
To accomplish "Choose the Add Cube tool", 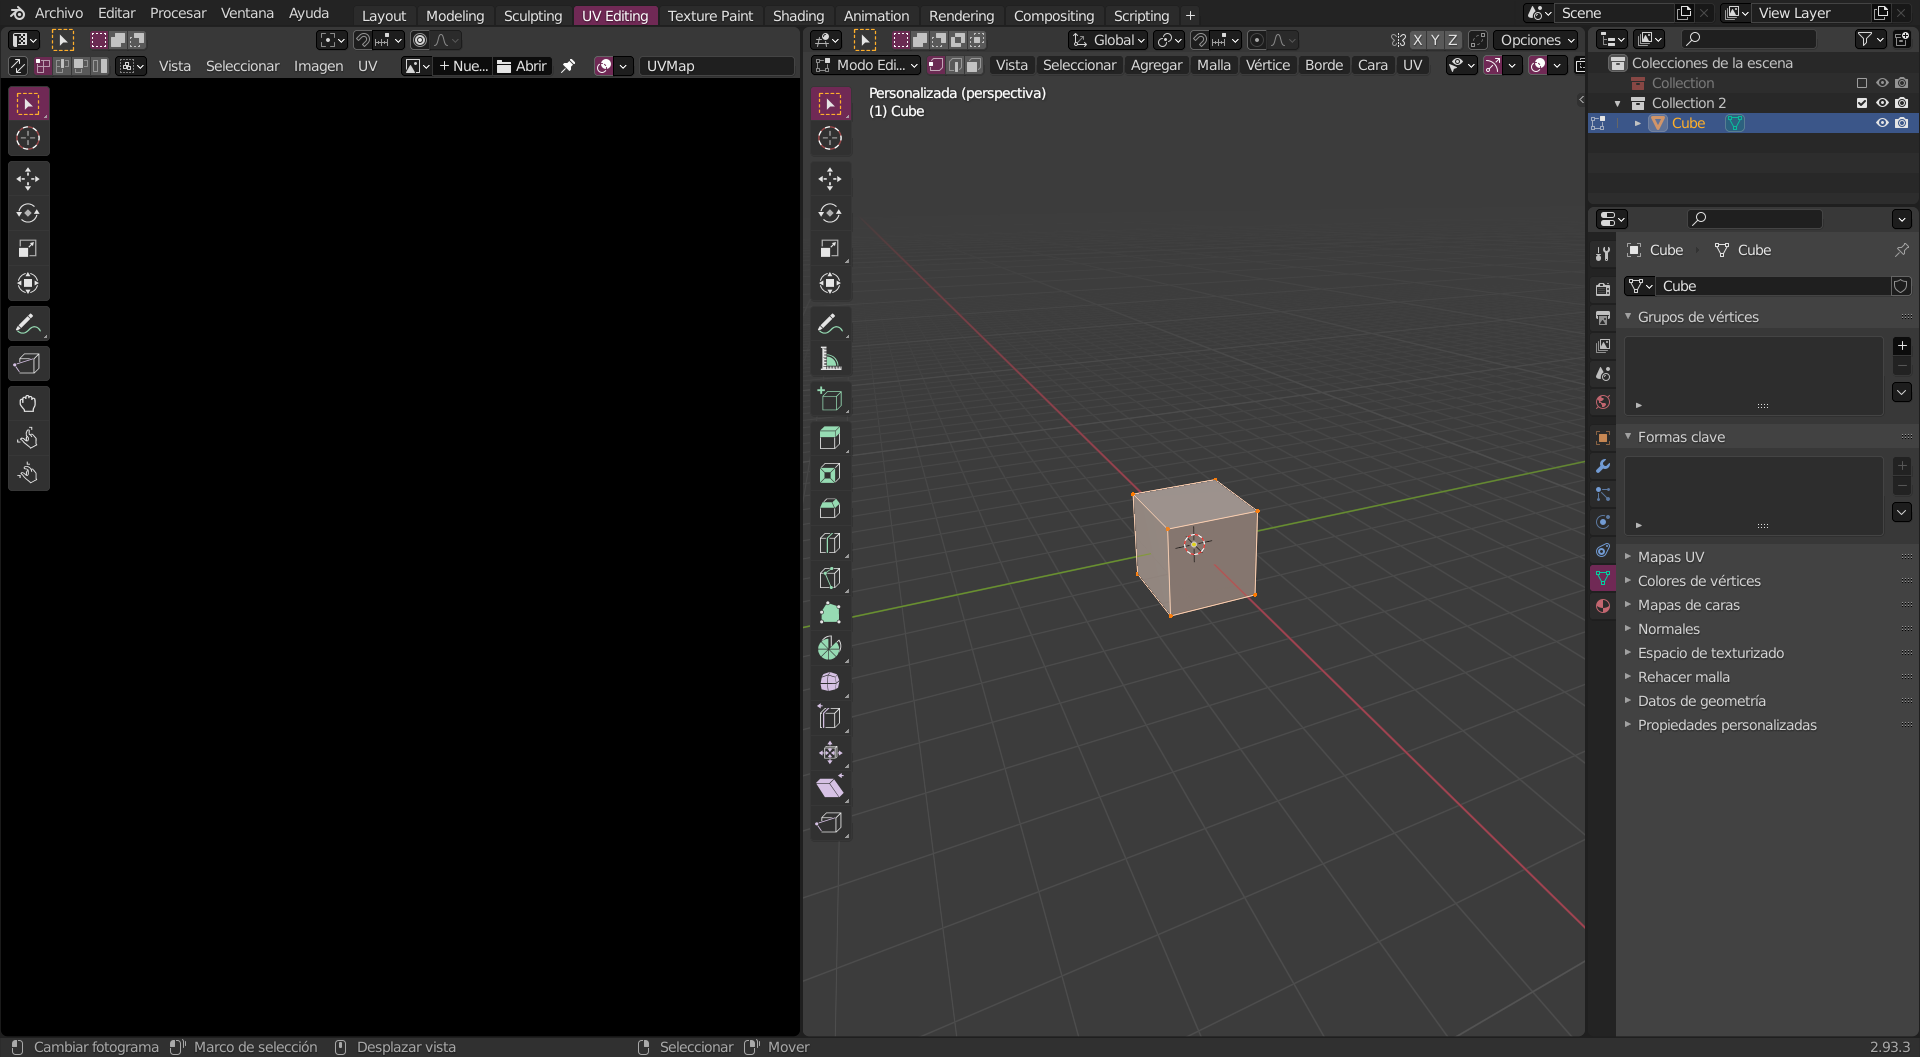I will 830,399.
